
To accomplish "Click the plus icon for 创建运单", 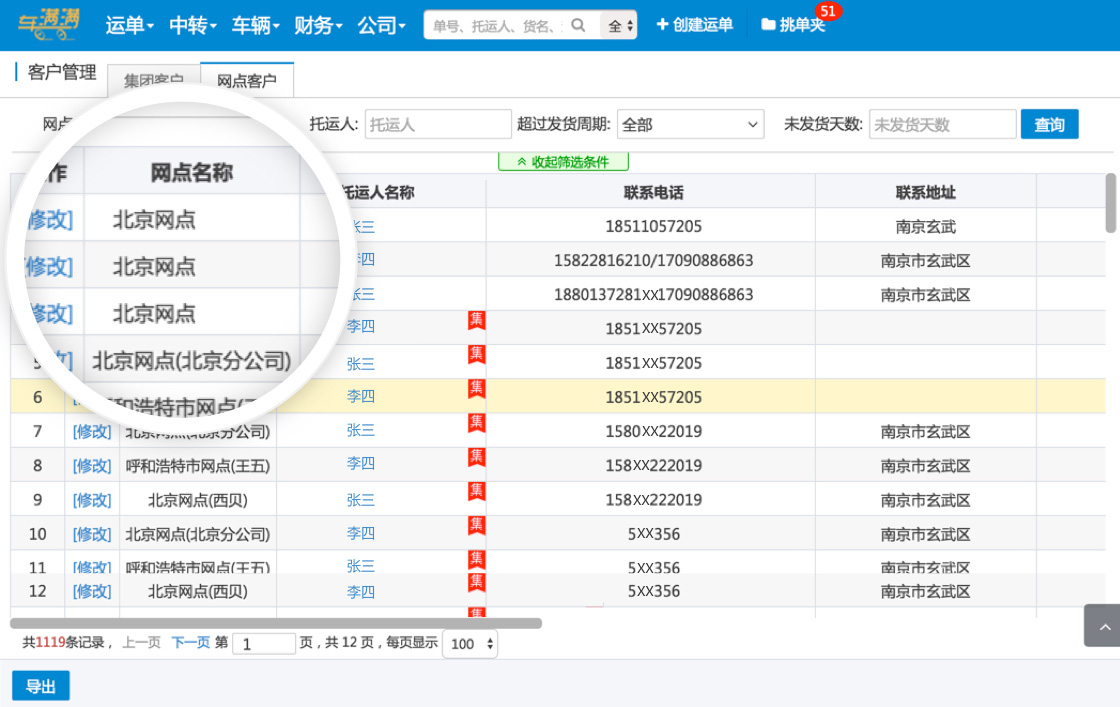I will [662, 25].
